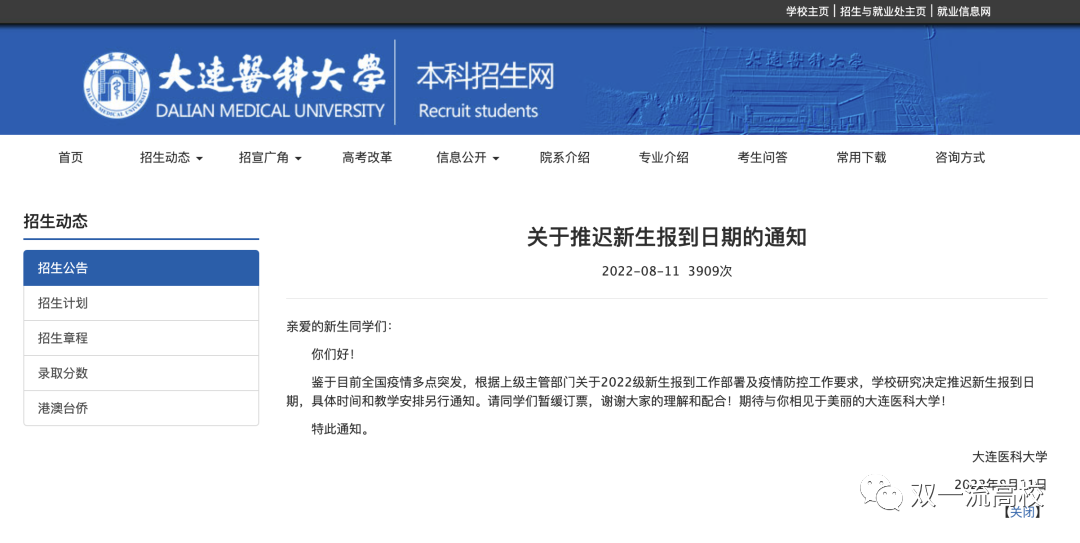Click the greeting 亲爱的新生同学们
The width and height of the screenshot is (1080, 543).
pos(339,327)
